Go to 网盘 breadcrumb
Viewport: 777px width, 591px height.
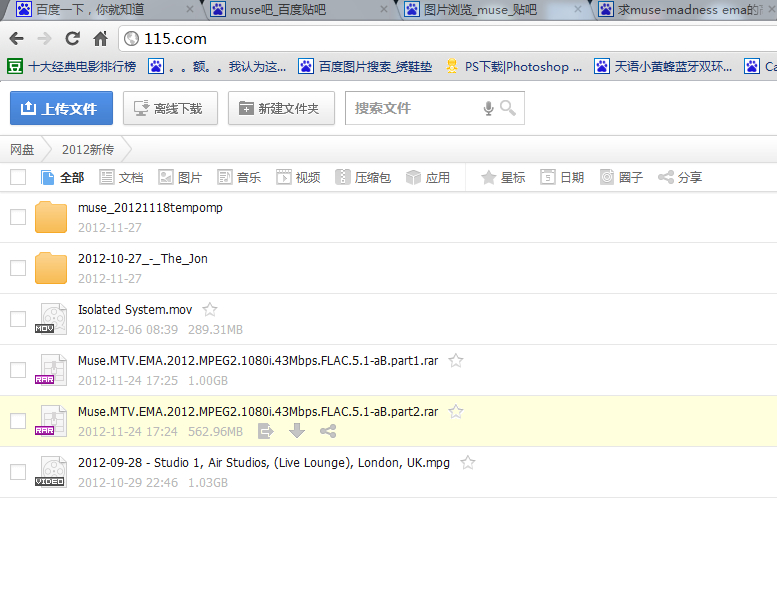22,150
